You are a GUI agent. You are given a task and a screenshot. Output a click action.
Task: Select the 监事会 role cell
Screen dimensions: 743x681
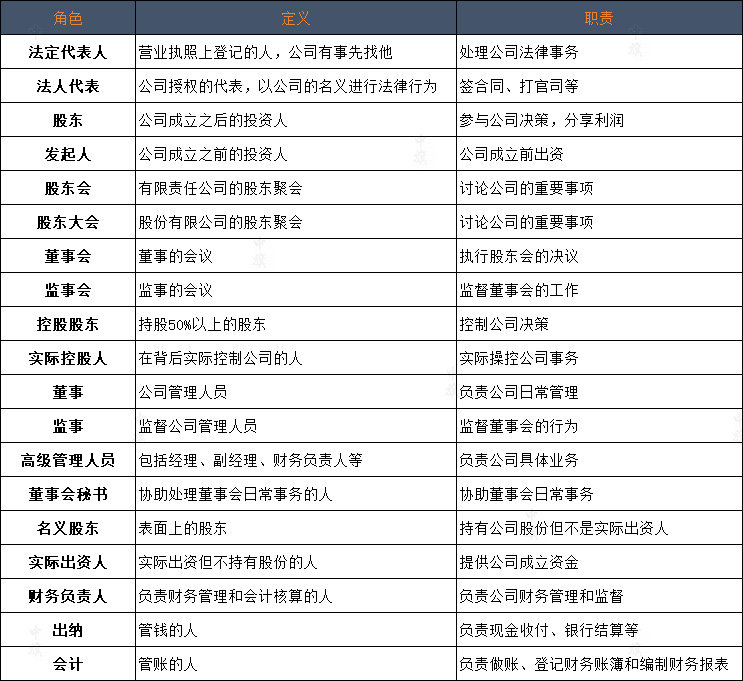[x=67, y=290]
